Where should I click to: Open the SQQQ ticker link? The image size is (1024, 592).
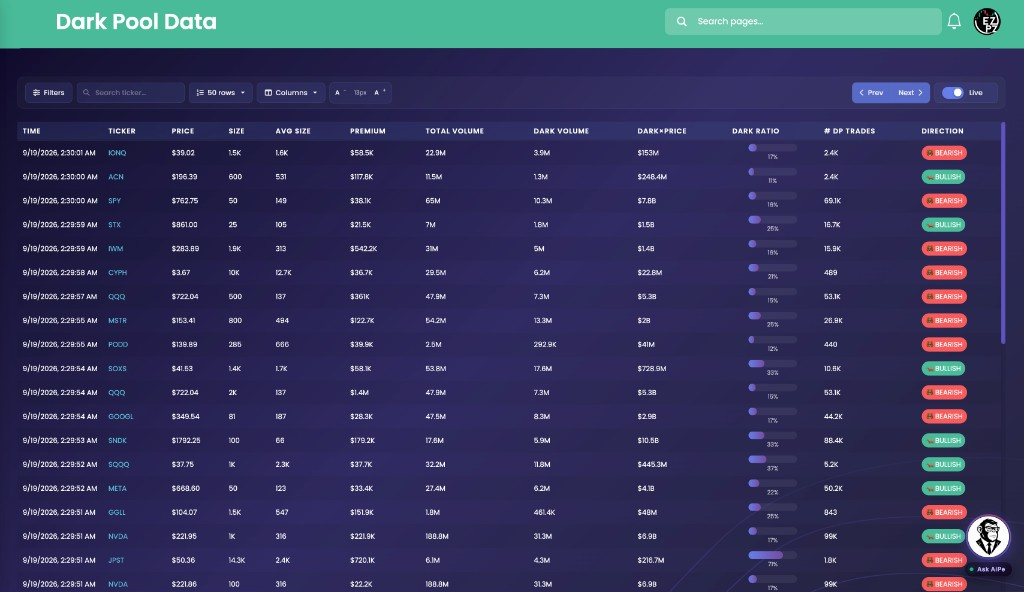(119, 465)
